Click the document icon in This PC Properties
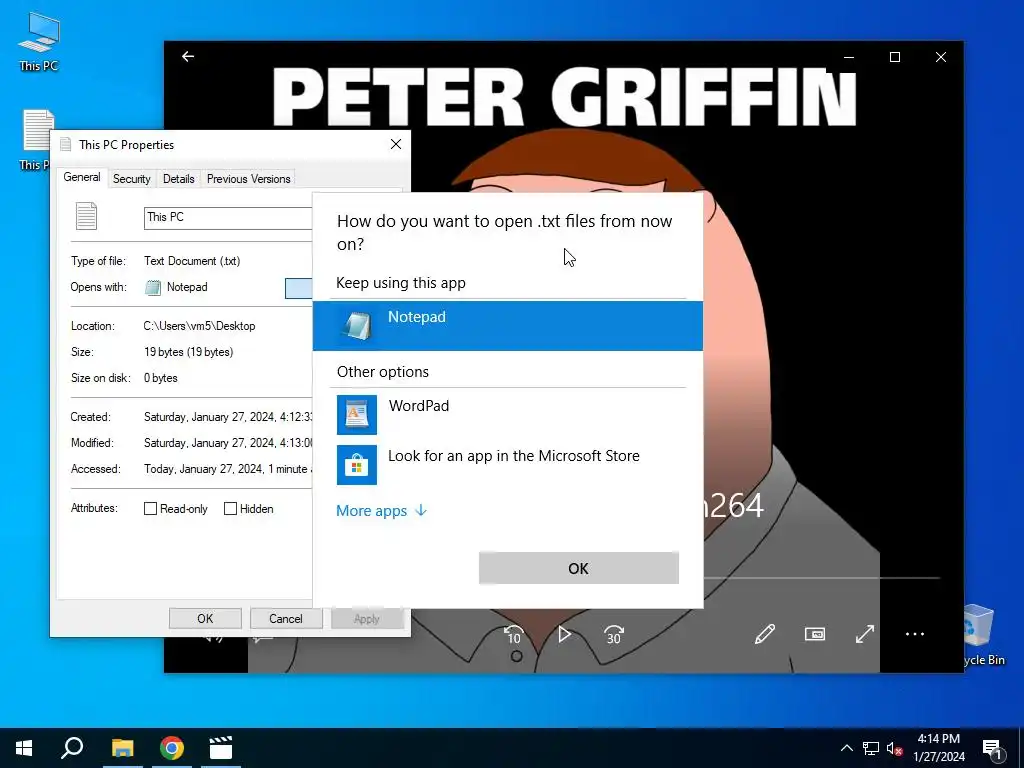Image resolution: width=1024 pixels, height=768 pixels. pos(86,216)
